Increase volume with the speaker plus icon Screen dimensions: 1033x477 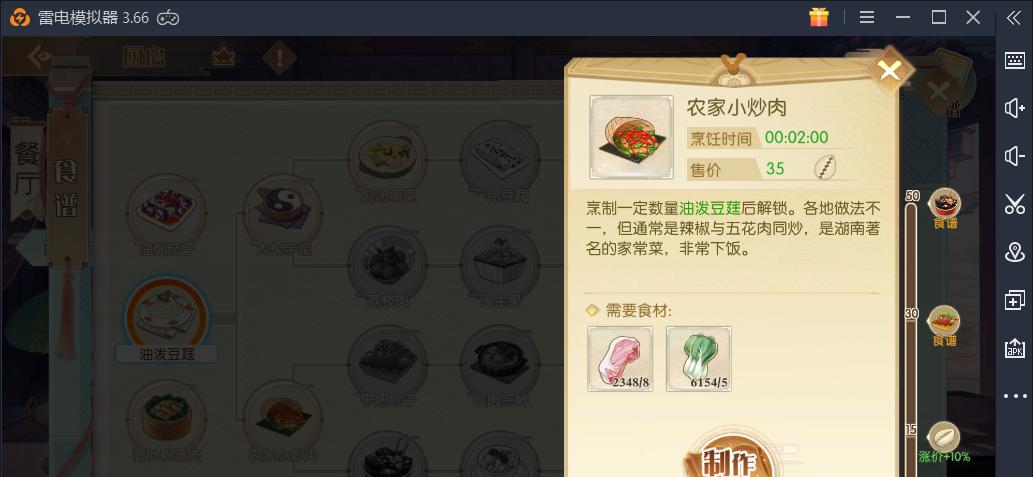tap(1015, 107)
